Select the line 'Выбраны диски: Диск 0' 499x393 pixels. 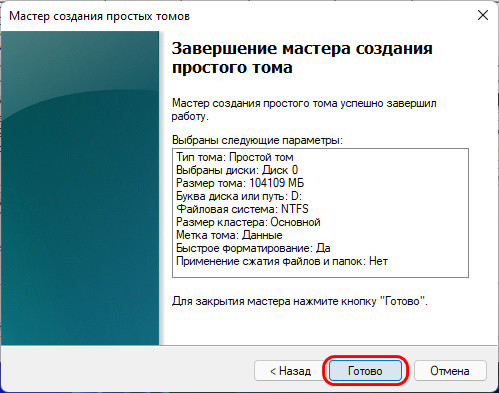point(237,170)
